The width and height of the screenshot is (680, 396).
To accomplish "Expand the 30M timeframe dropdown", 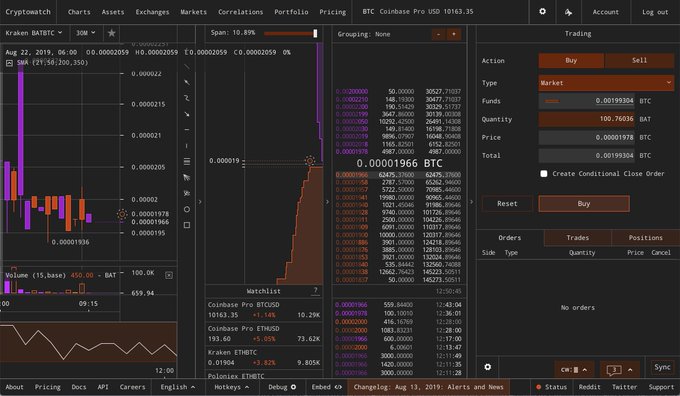I will pos(85,33).
